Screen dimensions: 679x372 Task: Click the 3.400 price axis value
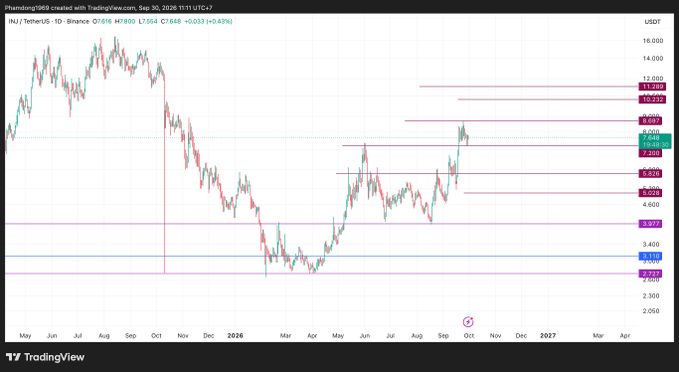coord(651,244)
